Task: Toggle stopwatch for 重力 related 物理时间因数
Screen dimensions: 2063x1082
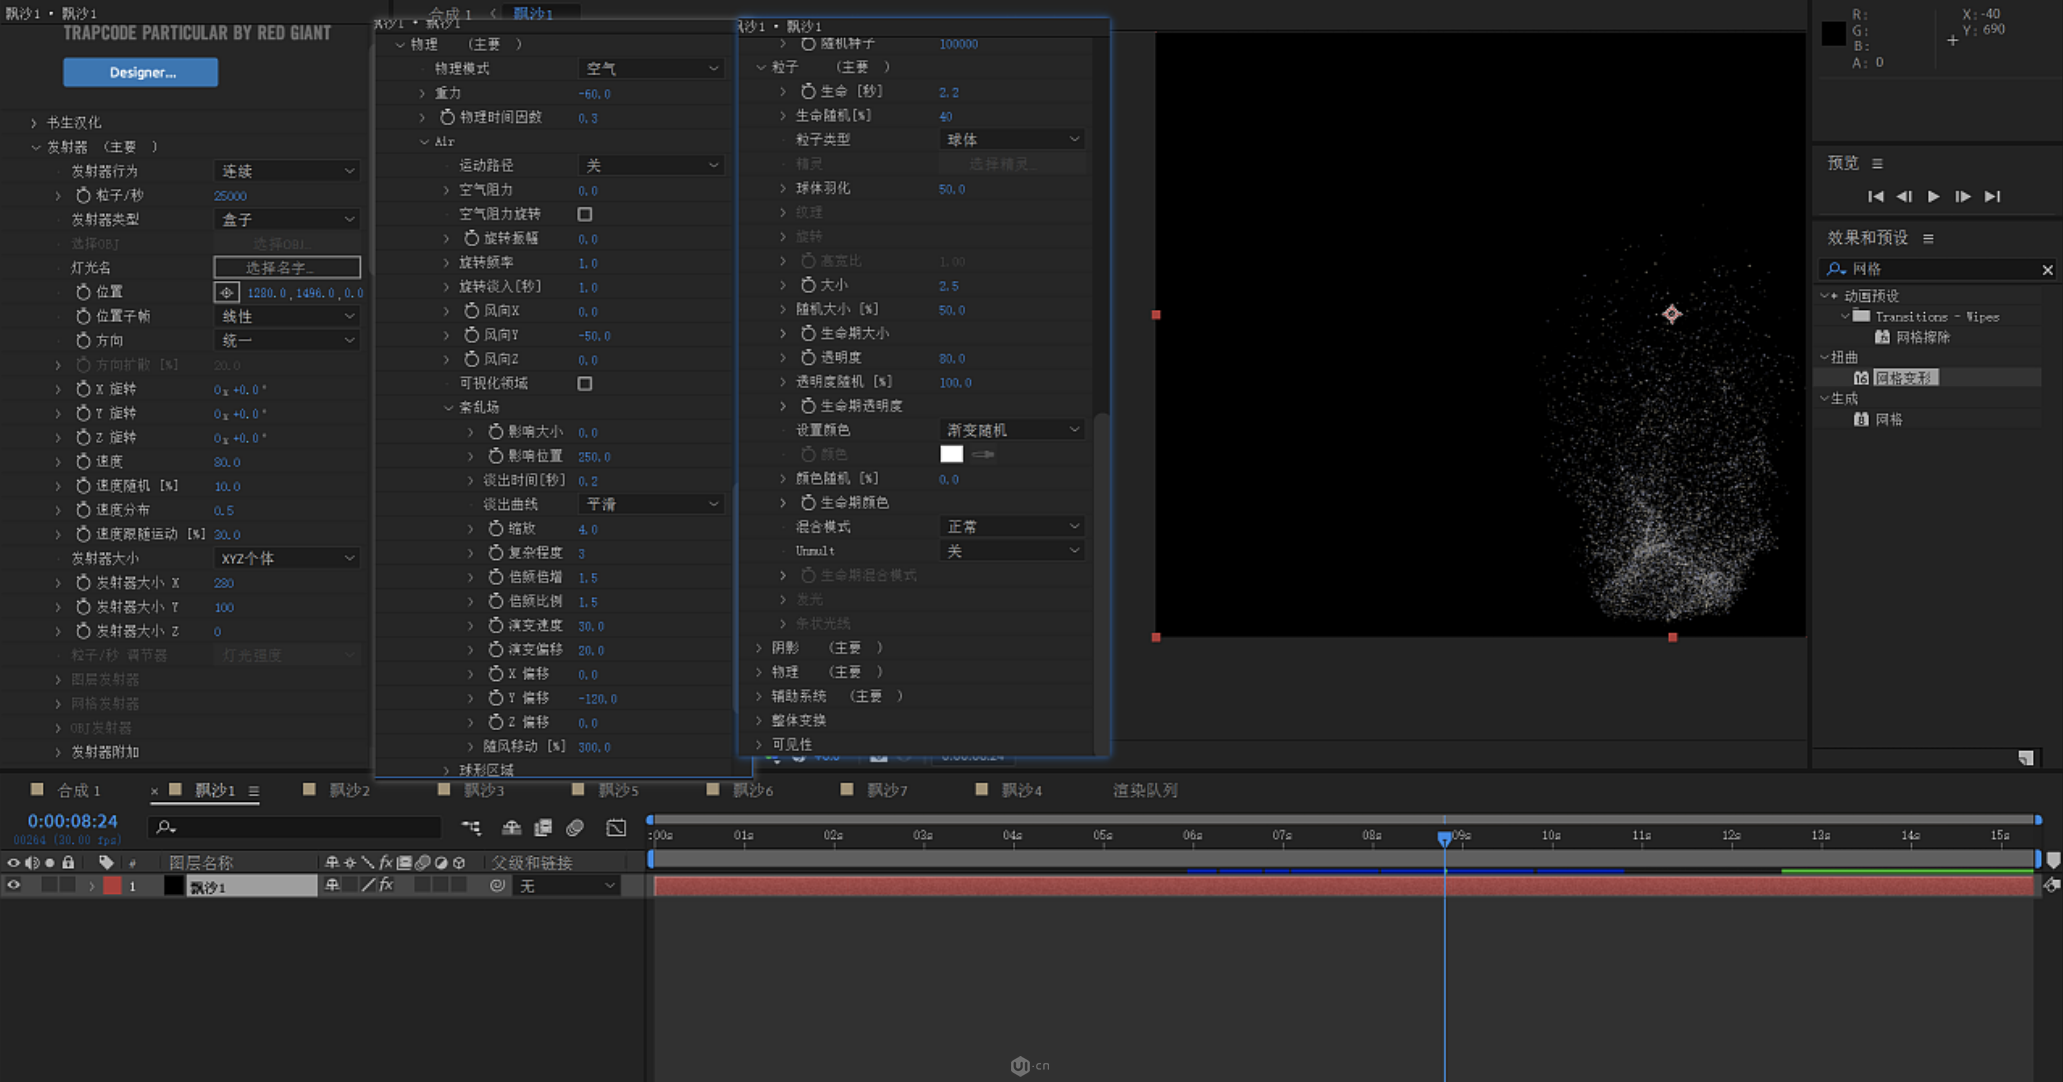Action: (447, 118)
